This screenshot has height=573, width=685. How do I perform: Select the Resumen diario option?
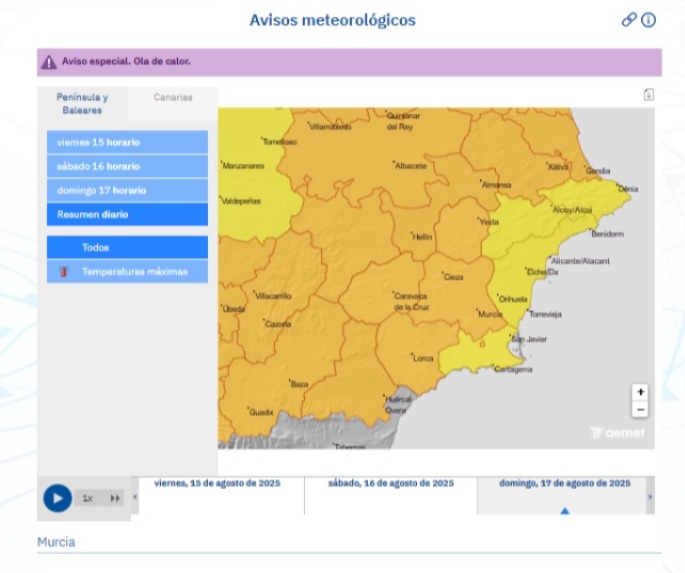coord(127,214)
